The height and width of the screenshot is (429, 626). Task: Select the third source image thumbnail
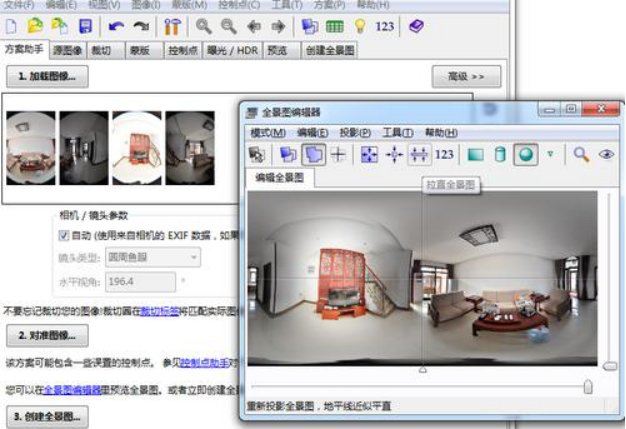135,147
